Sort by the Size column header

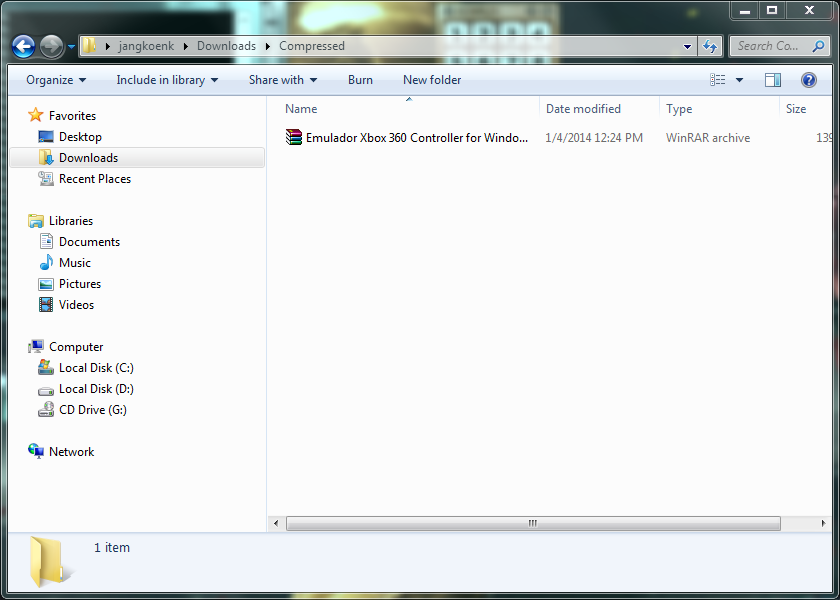(796, 109)
